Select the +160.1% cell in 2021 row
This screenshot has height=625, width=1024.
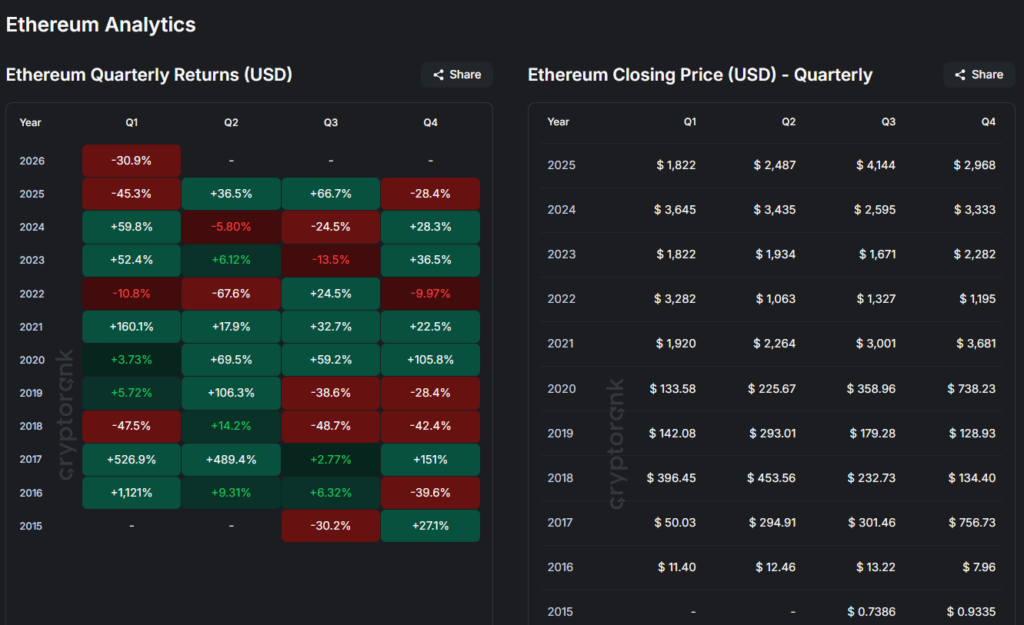(x=131, y=327)
